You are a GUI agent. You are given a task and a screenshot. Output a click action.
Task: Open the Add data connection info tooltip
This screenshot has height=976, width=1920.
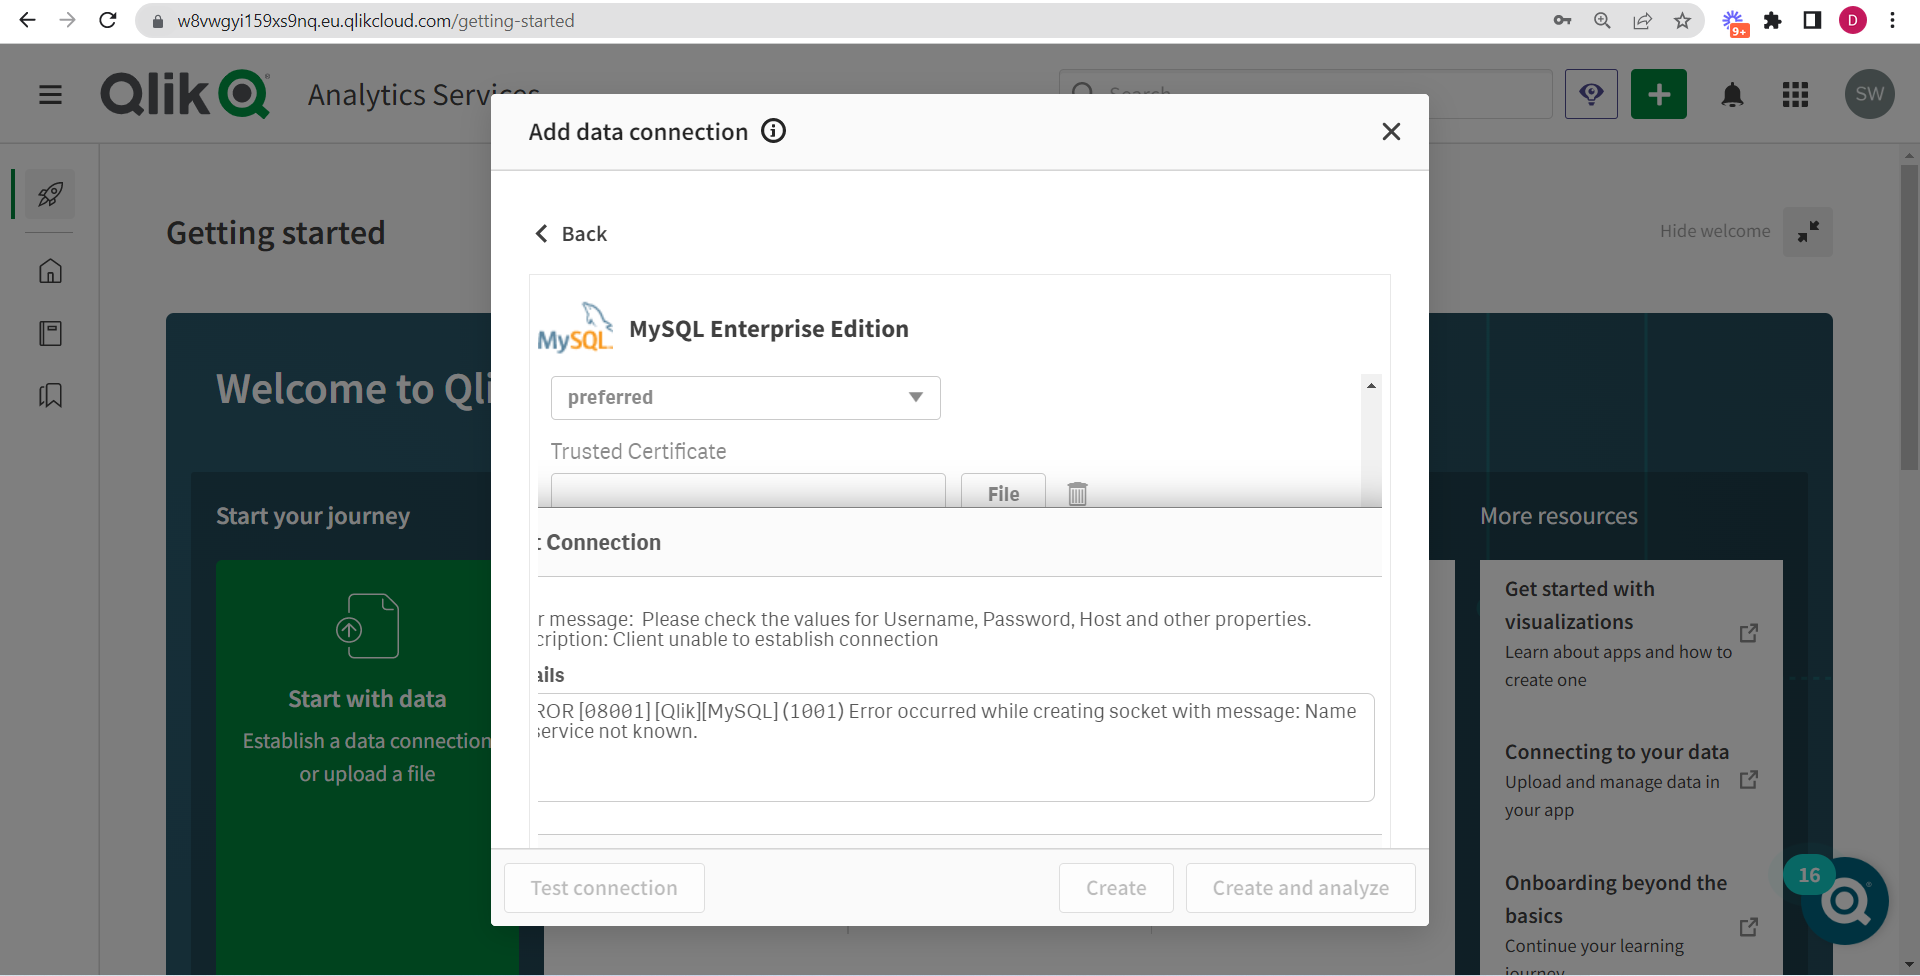(x=773, y=131)
